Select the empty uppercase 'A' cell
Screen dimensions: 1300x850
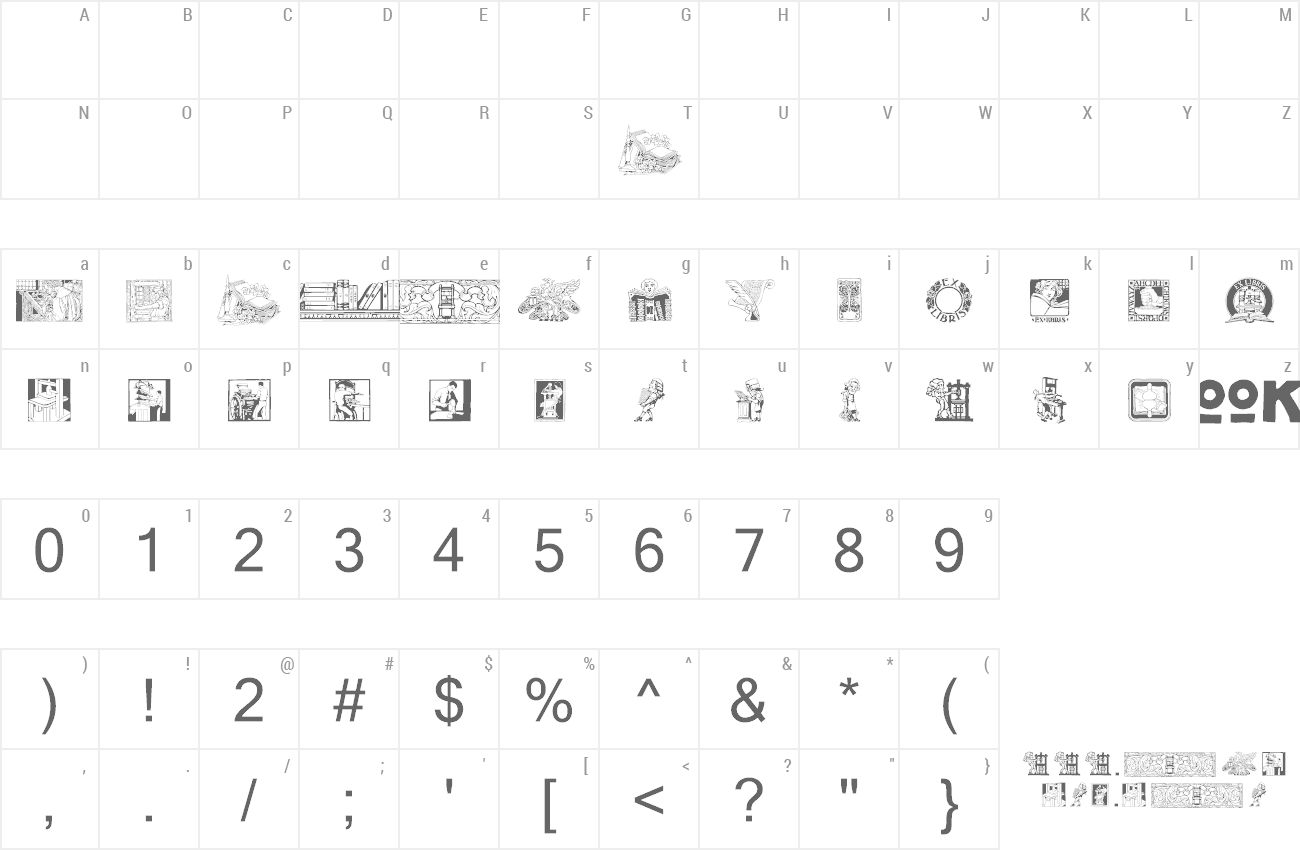(50, 50)
